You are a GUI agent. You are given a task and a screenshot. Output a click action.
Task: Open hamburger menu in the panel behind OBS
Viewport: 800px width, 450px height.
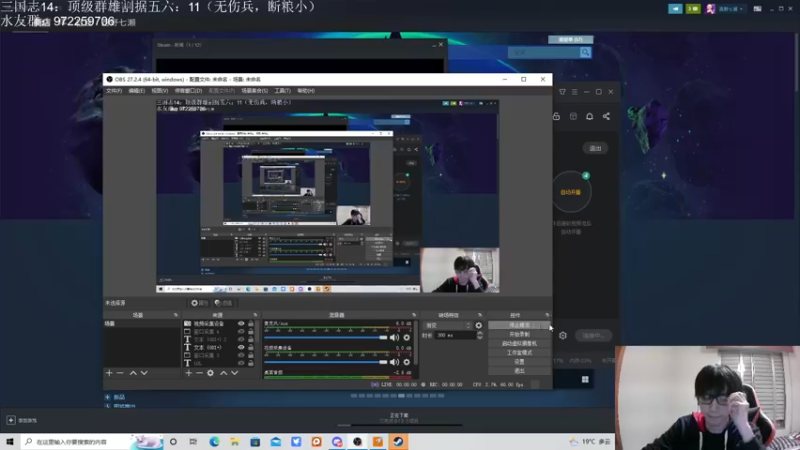[x=574, y=92]
